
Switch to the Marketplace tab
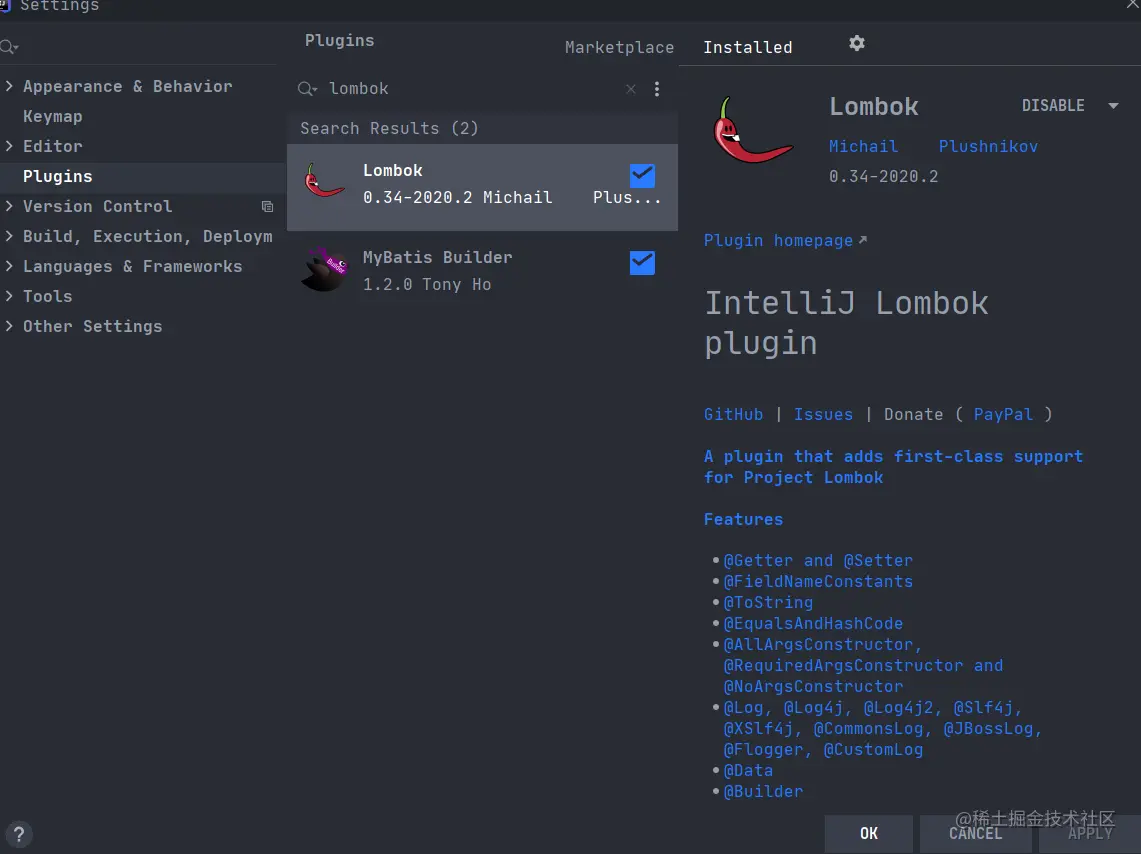point(619,47)
